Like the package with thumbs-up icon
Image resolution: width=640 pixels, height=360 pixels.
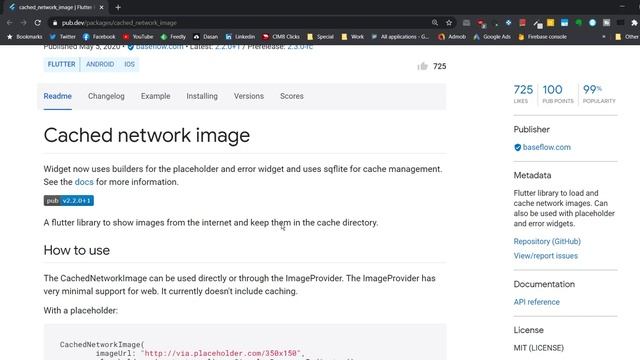[422, 66]
